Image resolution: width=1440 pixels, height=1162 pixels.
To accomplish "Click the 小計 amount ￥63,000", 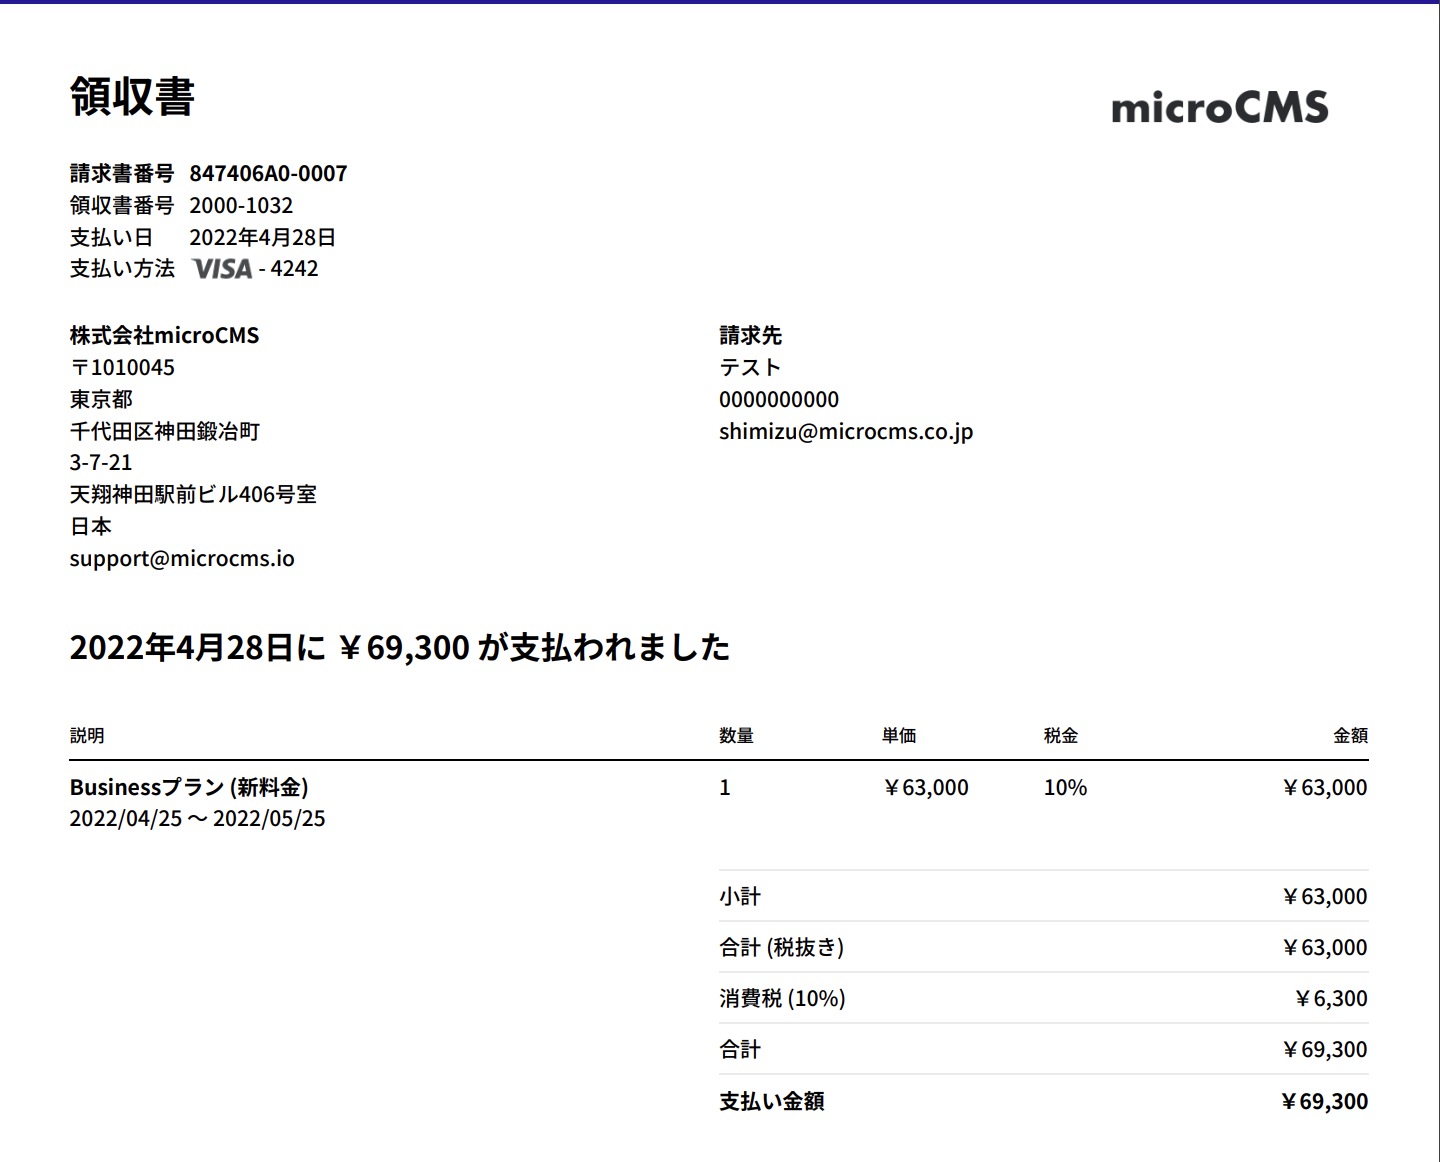I will 1324,897.
